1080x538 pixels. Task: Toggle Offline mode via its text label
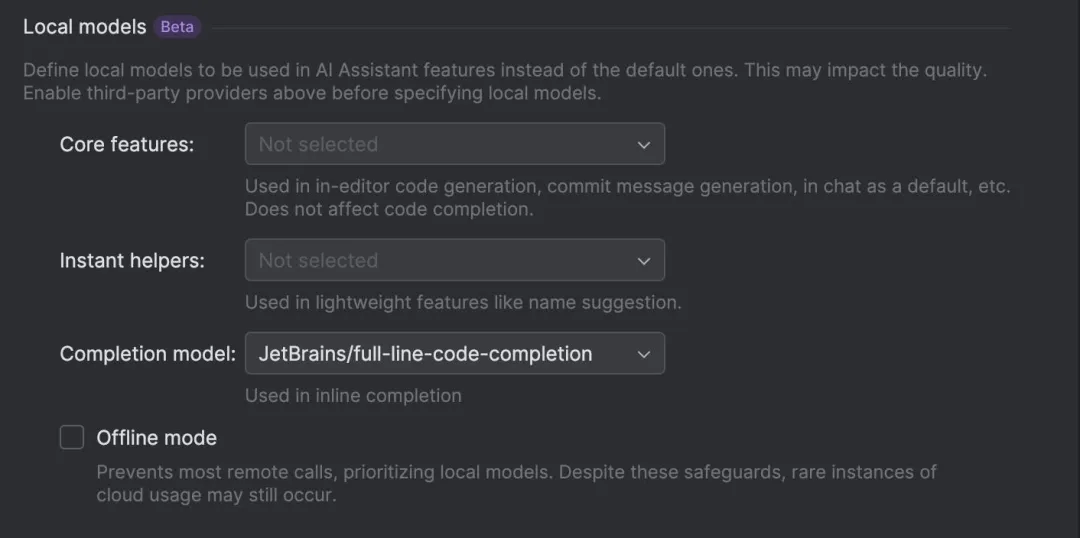point(156,438)
